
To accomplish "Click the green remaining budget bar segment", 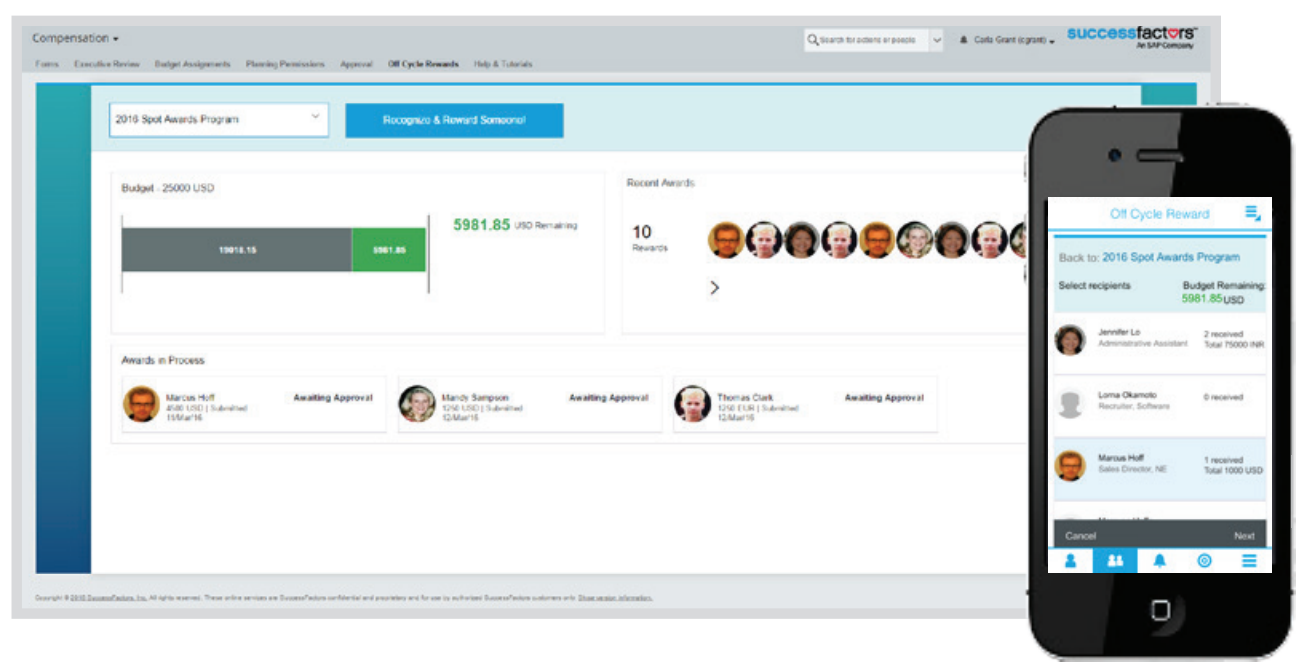I will click(388, 250).
